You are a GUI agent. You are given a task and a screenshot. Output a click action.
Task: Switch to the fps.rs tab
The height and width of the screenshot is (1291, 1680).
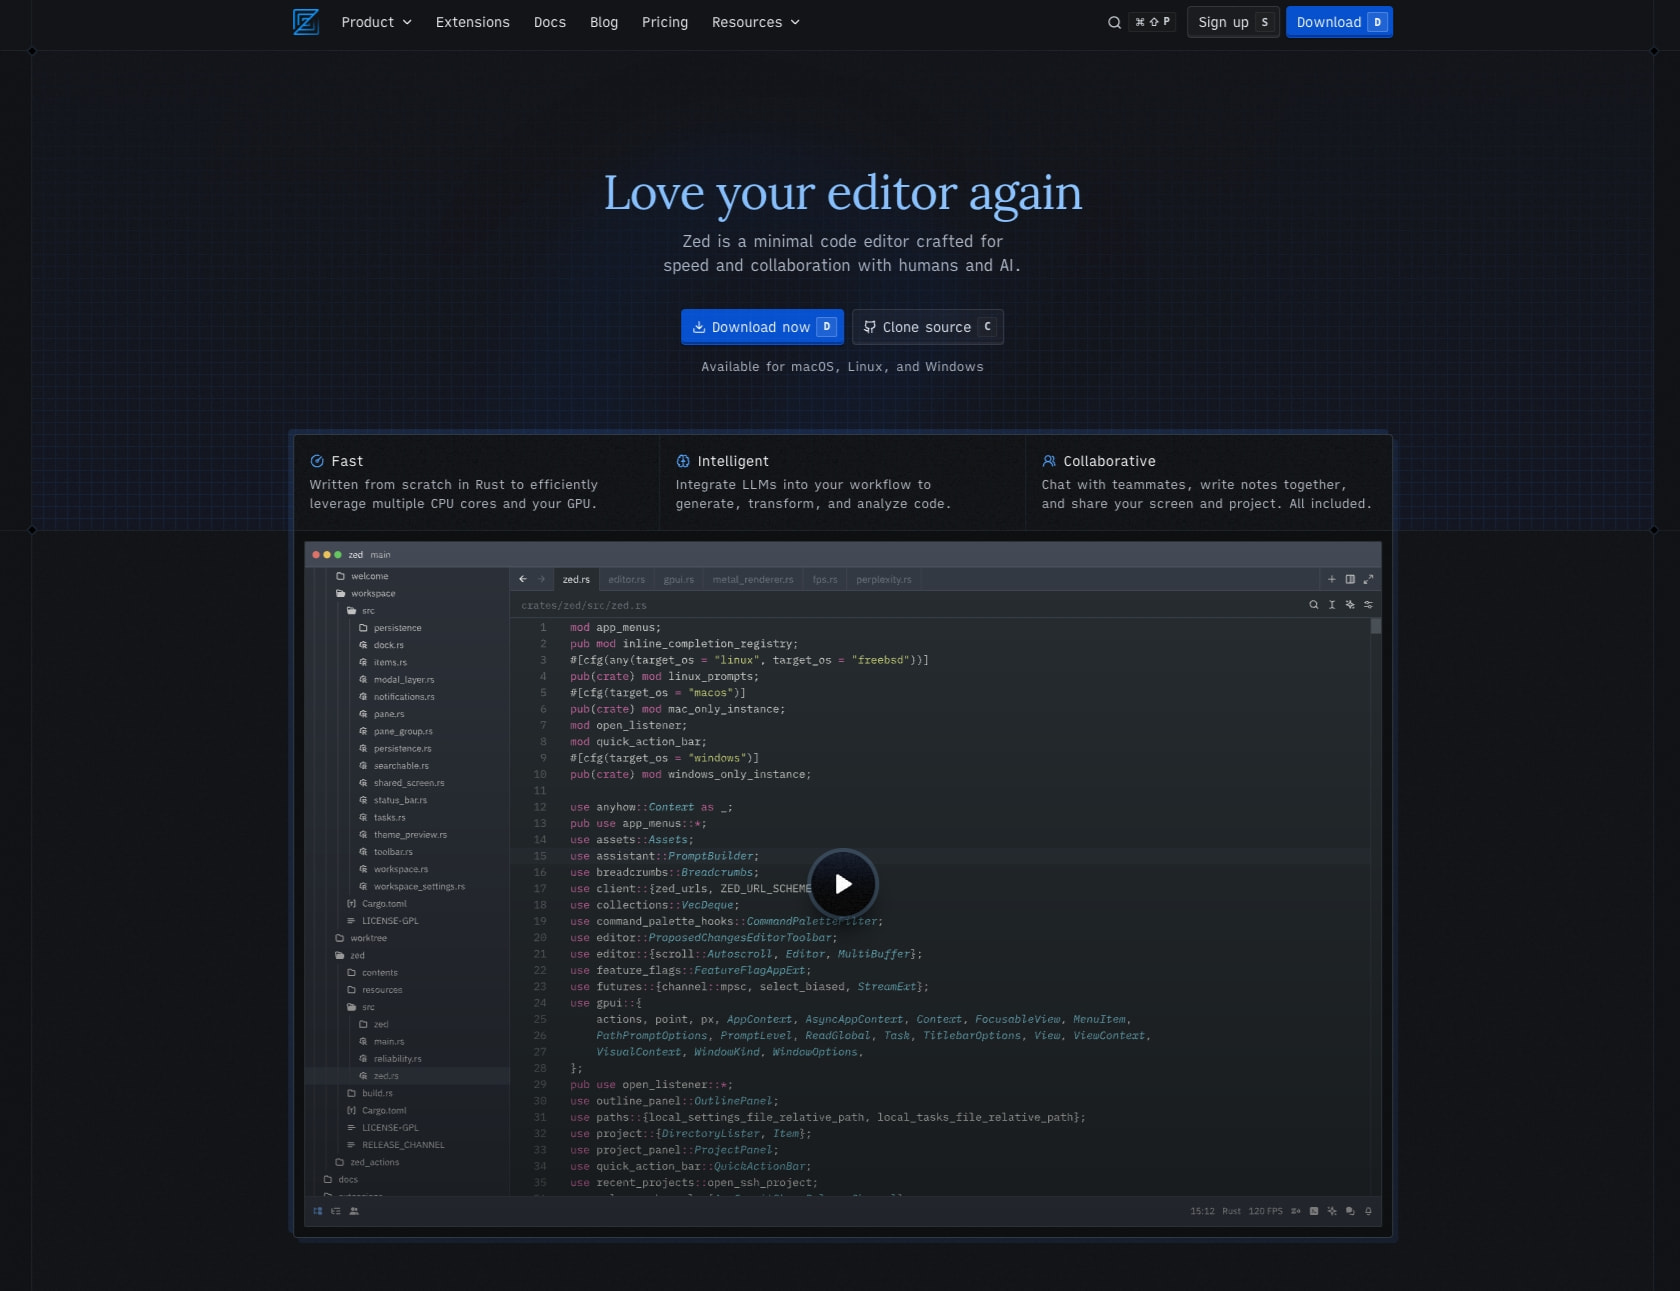pyautogui.click(x=825, y=579)
